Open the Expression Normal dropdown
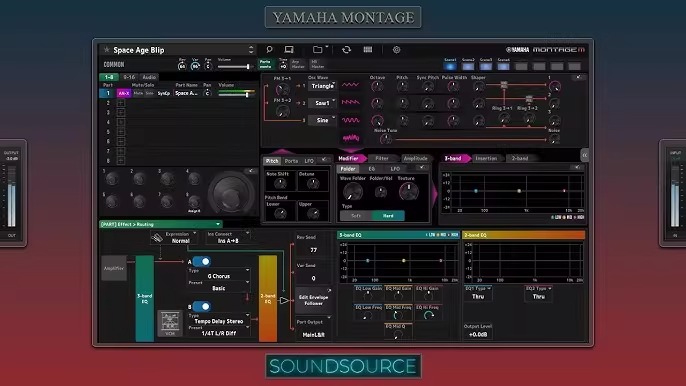The height and width of the screenshot is (386, 686). point(181,238)
